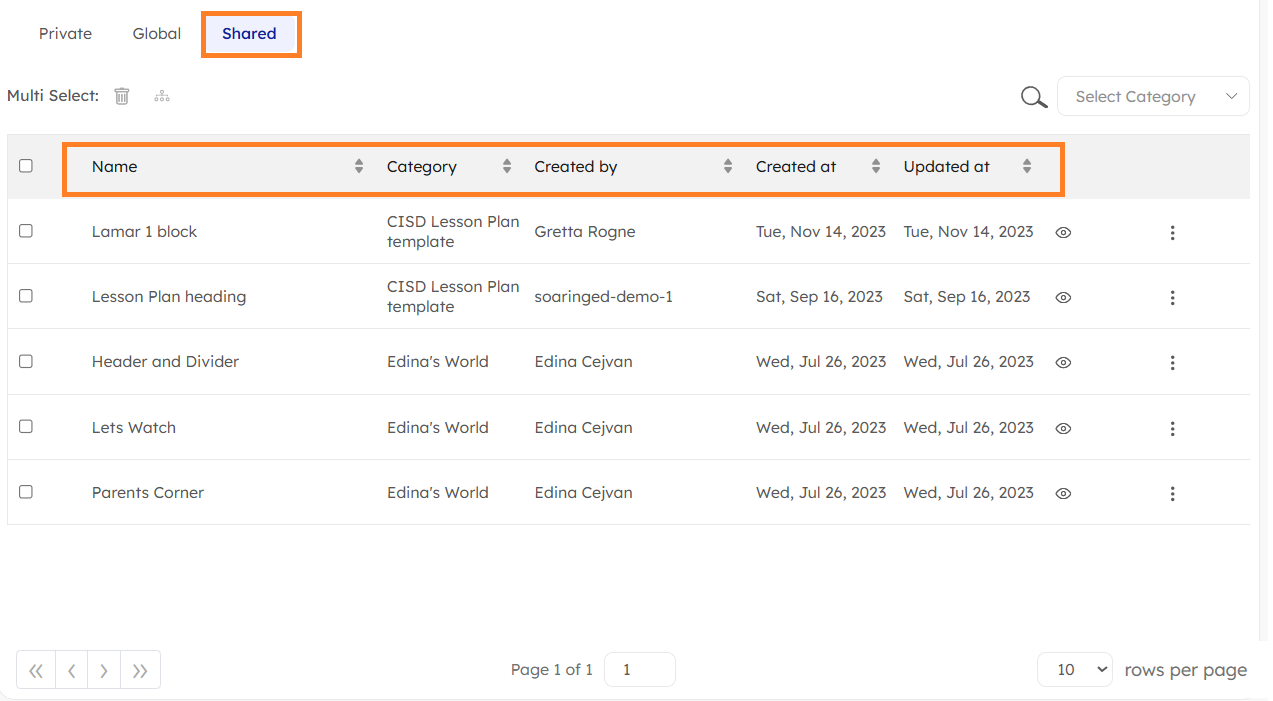Preview Lamar 1 block with eye icon

(x=1063, y=232)
